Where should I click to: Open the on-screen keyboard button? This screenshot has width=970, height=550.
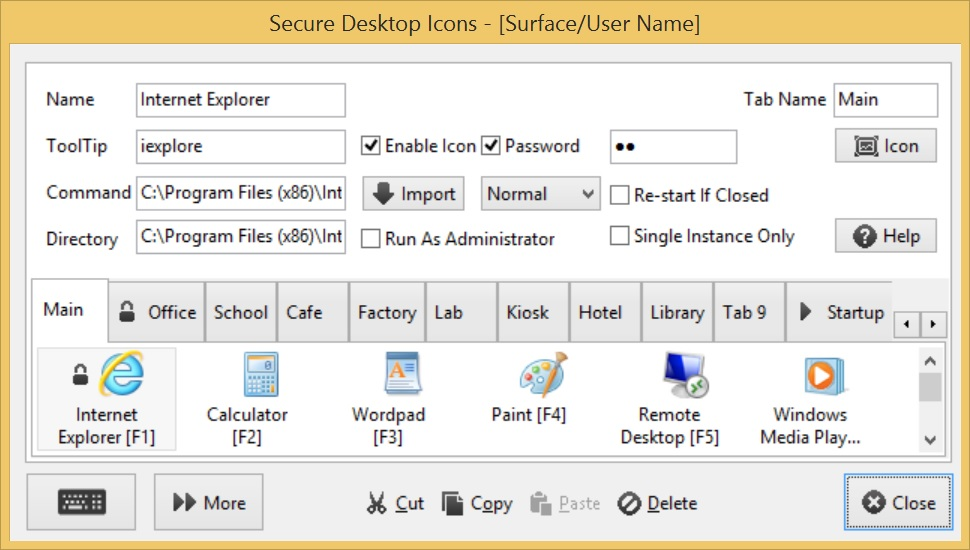[82, 503]
